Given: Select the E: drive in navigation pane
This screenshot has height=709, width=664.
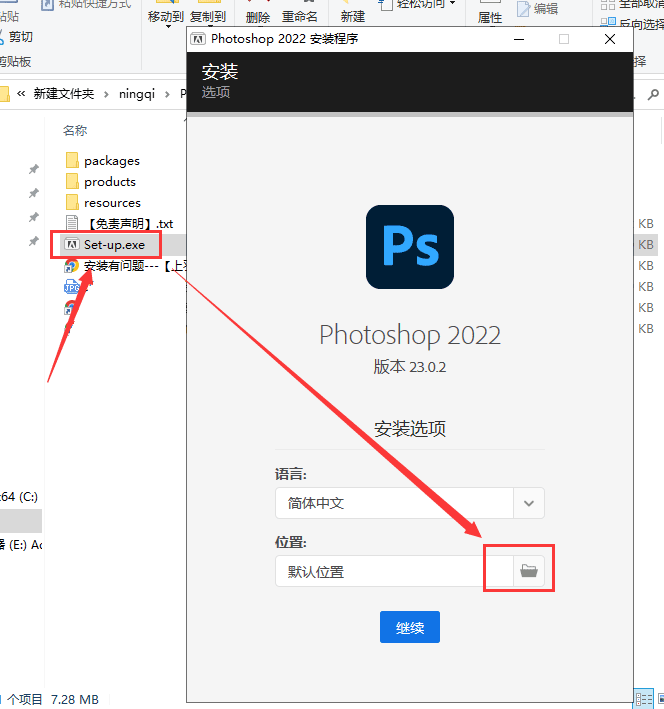Looking at the screenshot, I should click(21, 545).
